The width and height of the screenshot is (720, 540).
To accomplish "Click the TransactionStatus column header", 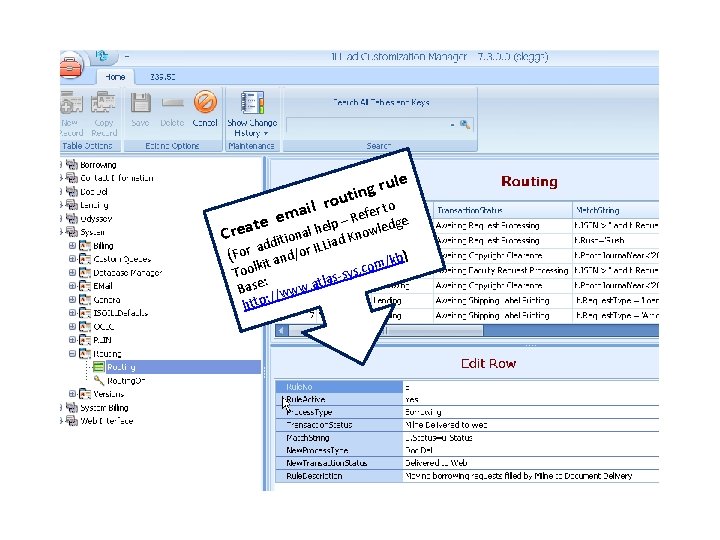I will [503, 210].
